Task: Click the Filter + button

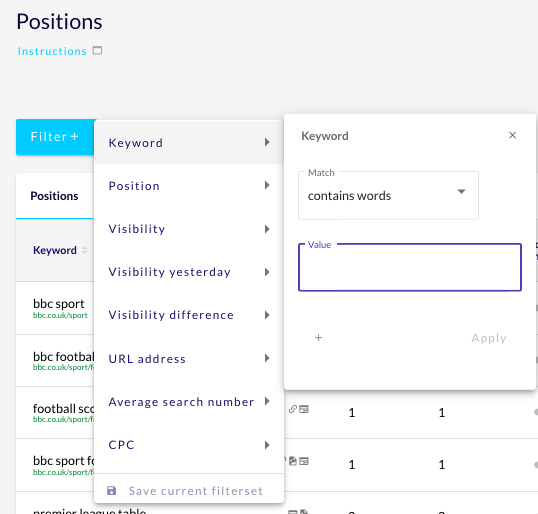Action: tap(55, 137)
